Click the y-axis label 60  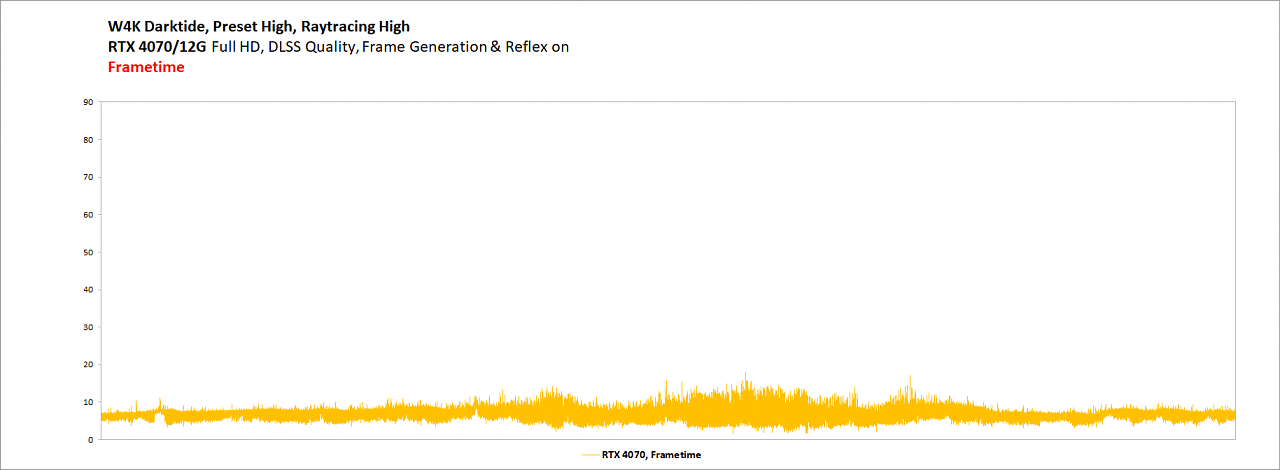(x=89, y=215)
